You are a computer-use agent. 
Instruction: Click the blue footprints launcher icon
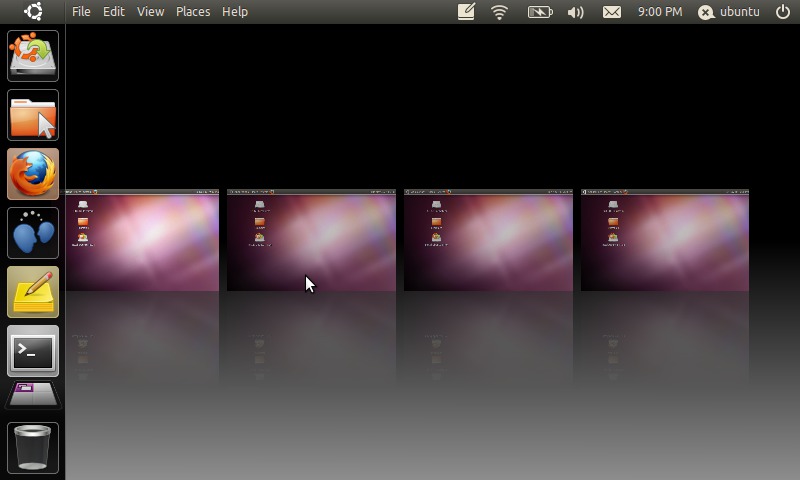pyautogui.click(x=33, y=233)
